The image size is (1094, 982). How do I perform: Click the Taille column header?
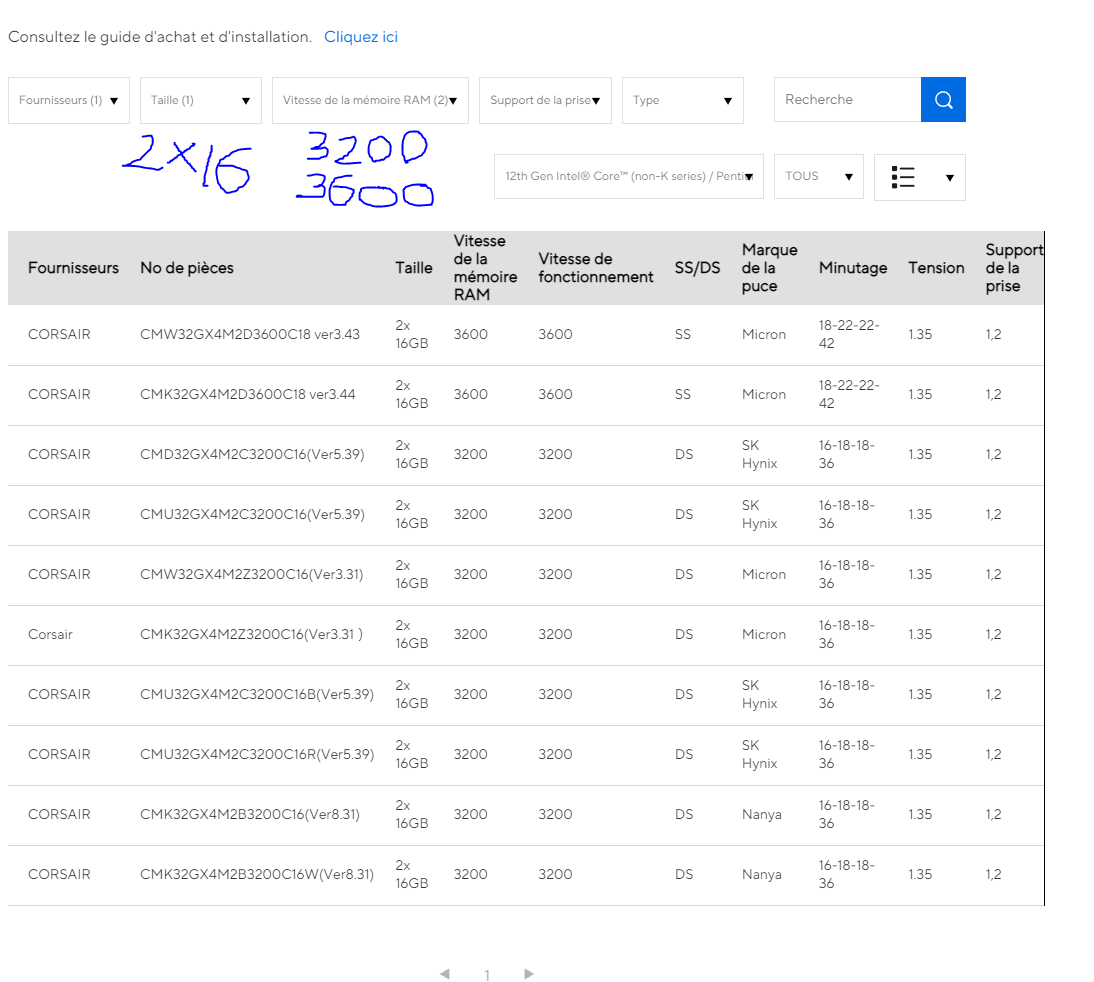[414, 268]
